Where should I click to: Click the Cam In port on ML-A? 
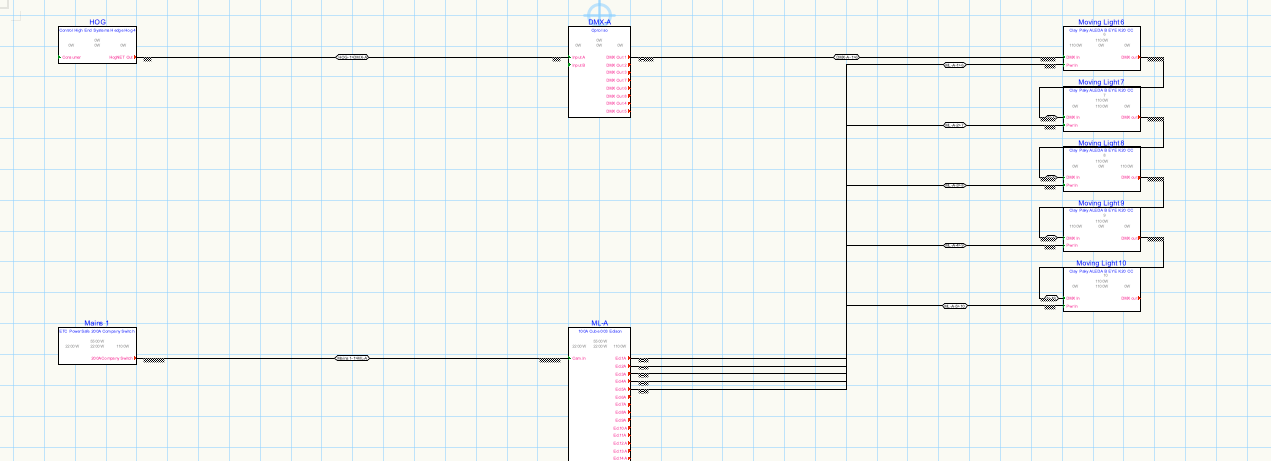(x=579, y=358)
